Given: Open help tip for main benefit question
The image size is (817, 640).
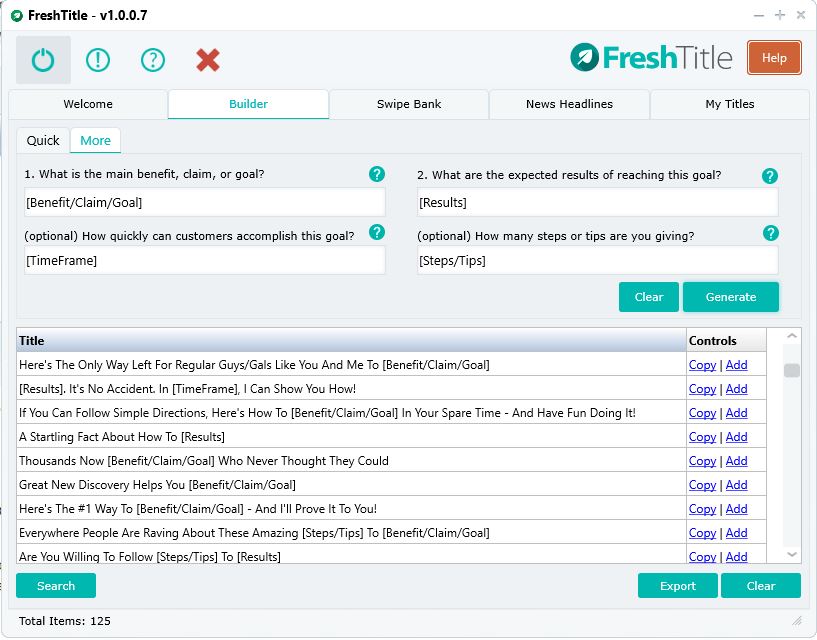Looking at the screenshot, I should pos(377,174).
